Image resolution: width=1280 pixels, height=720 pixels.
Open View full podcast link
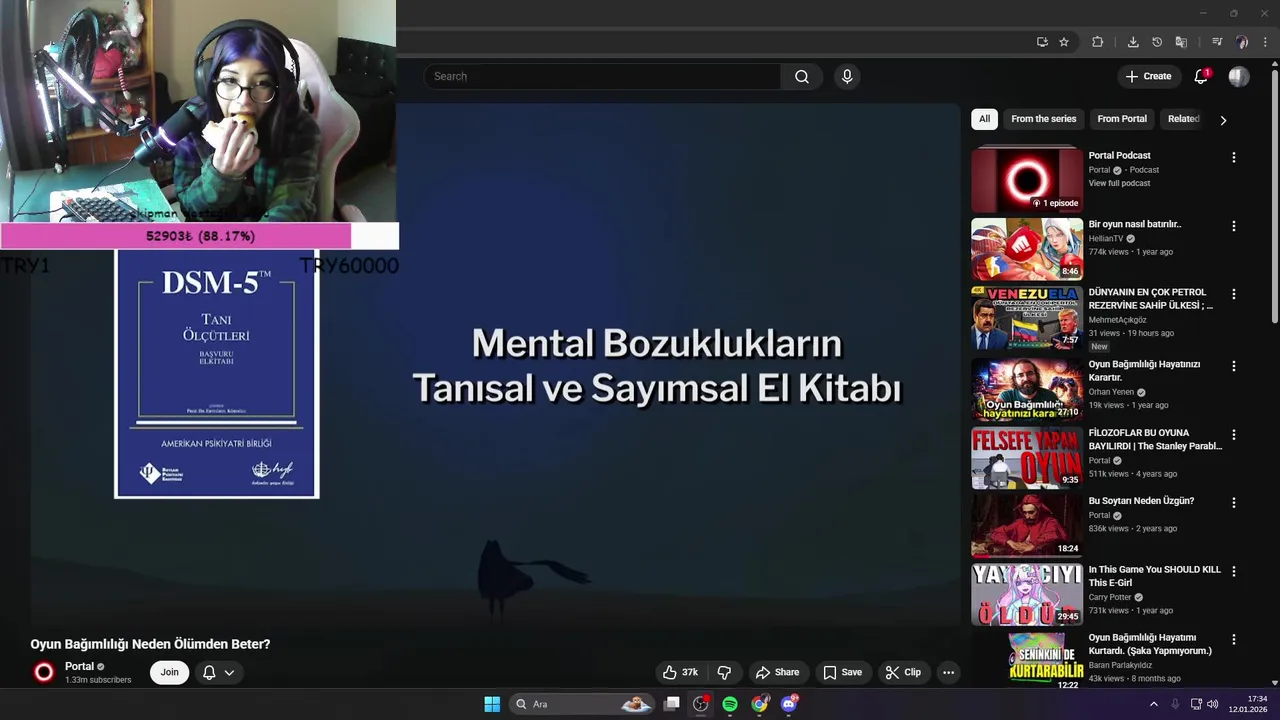click(1119, 183)
